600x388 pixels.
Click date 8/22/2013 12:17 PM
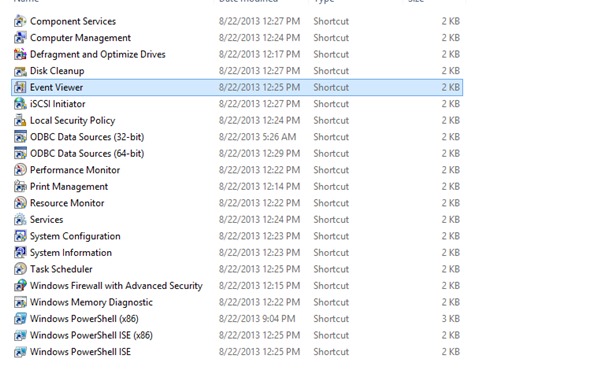259,54
